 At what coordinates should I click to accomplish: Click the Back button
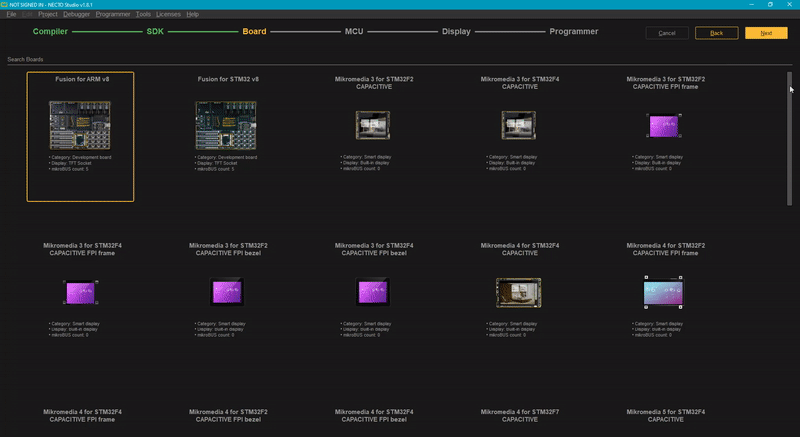click(716, 33)
